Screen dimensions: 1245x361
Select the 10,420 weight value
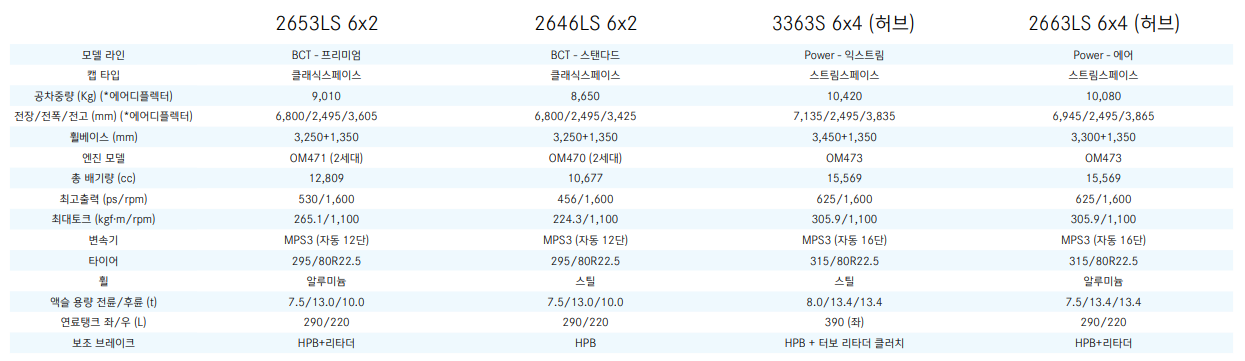pos(845,96)
